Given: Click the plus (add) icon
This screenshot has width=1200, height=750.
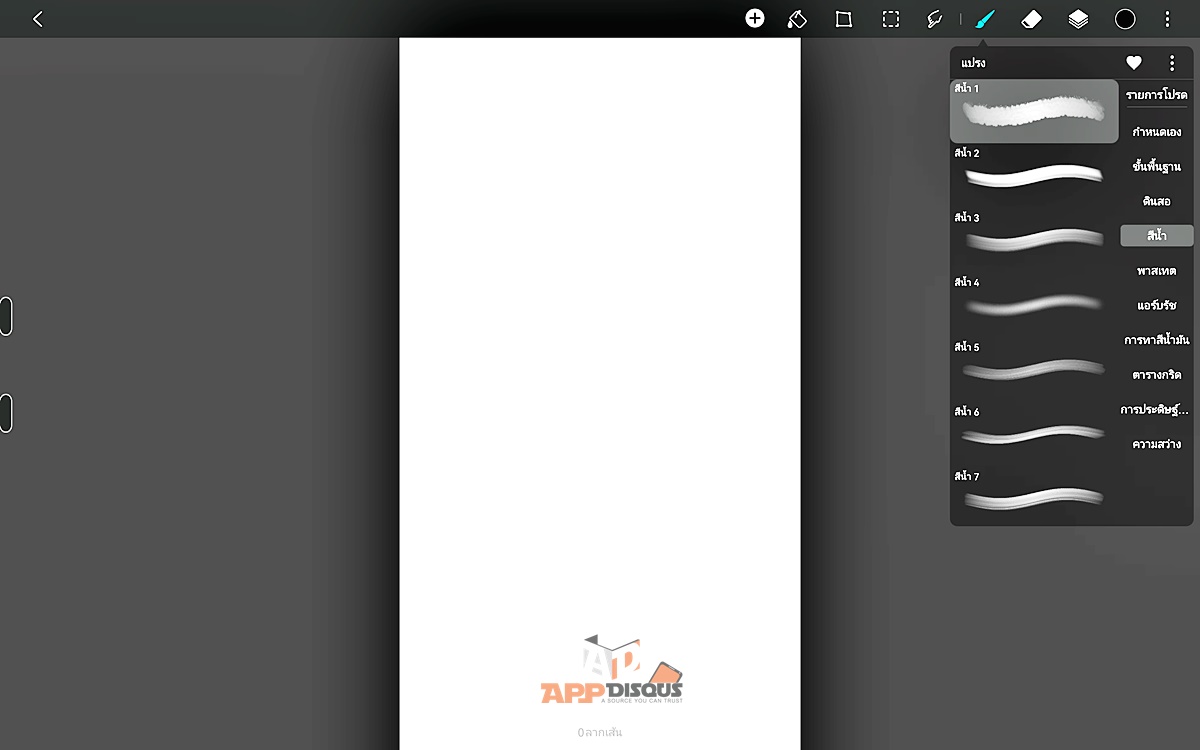Looking at the screenshot, I should [755, 19].
